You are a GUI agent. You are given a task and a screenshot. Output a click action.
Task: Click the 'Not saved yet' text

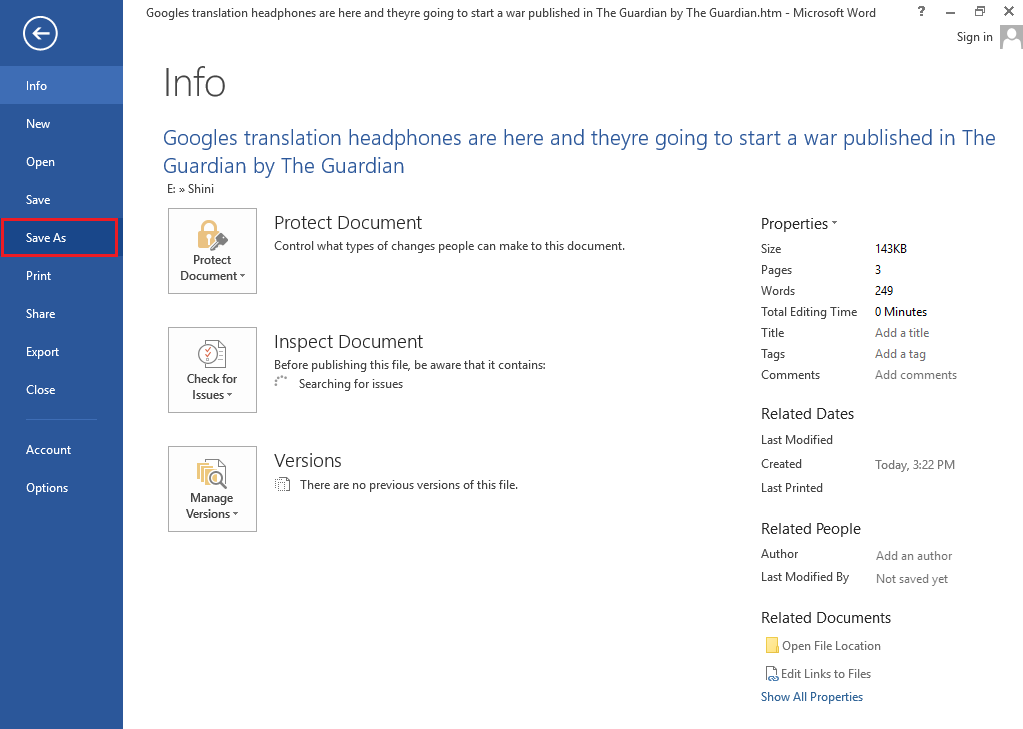coord(912,579)
